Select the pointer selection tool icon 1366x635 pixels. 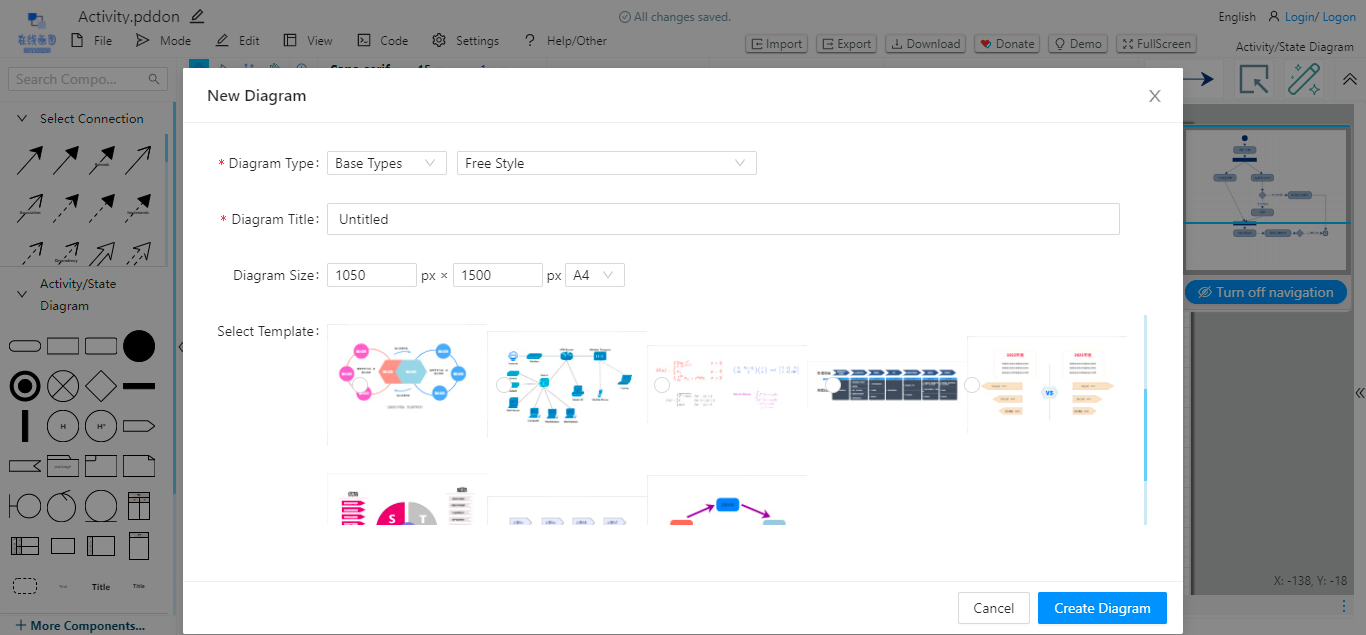1254,79
